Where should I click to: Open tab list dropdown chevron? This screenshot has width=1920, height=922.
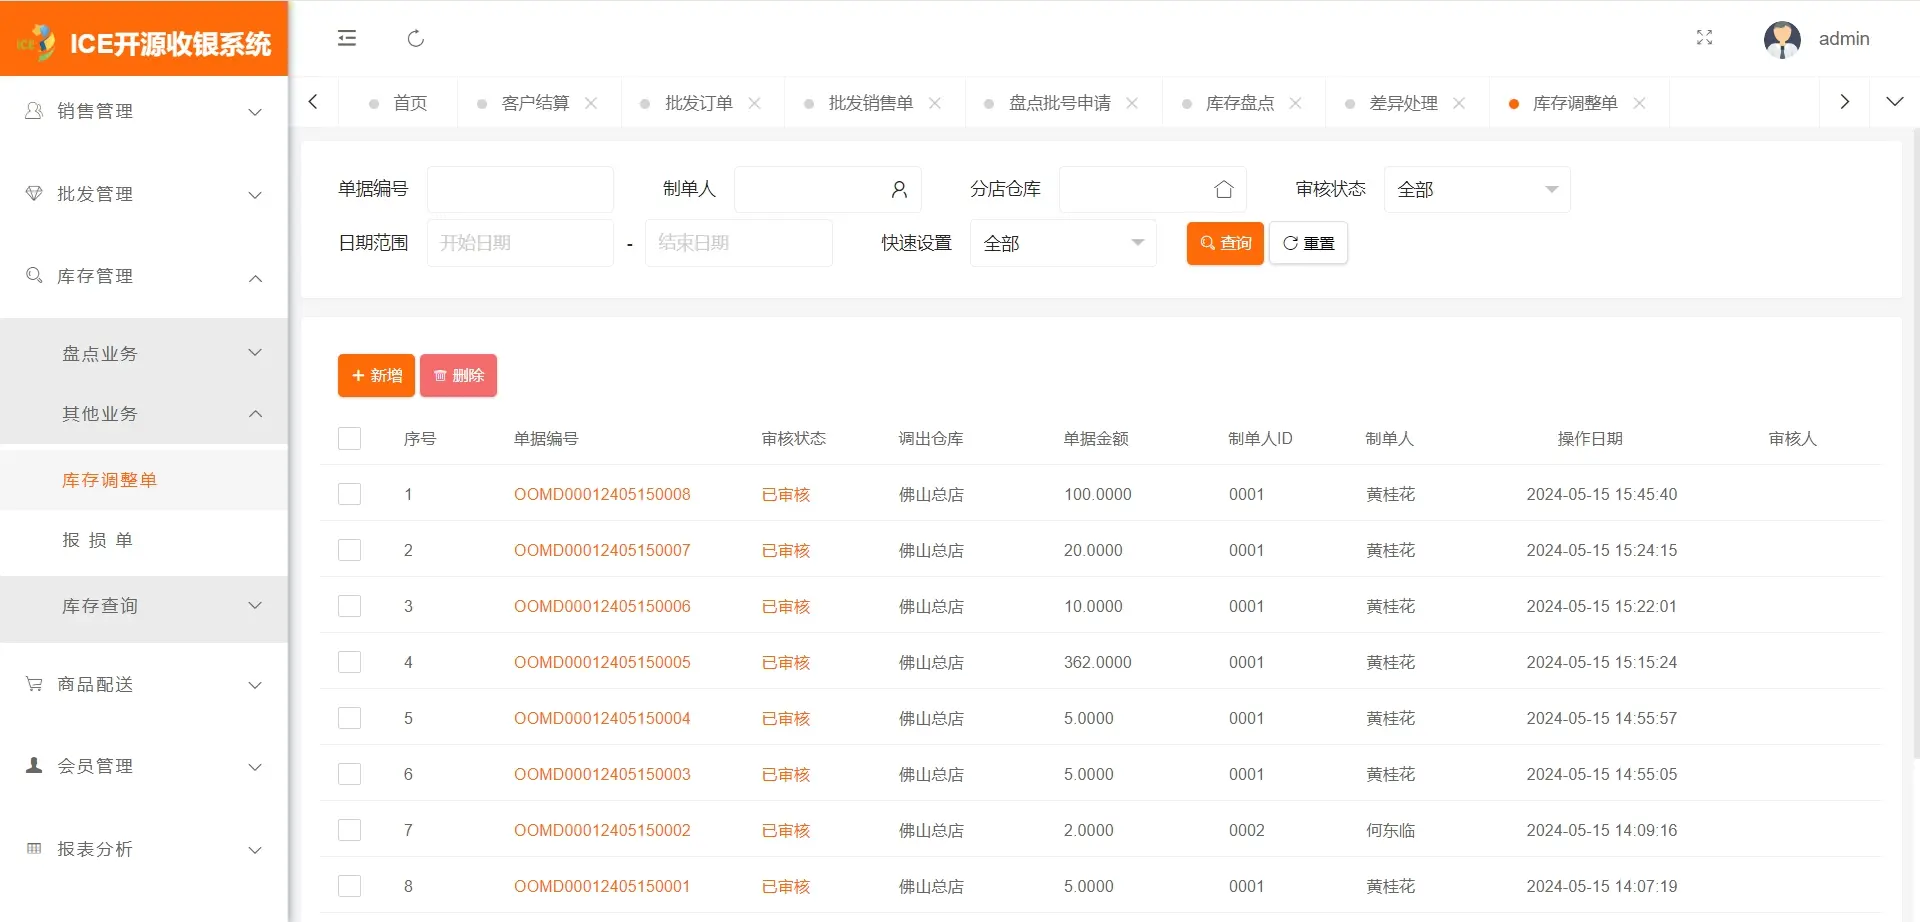[1894, 102]
